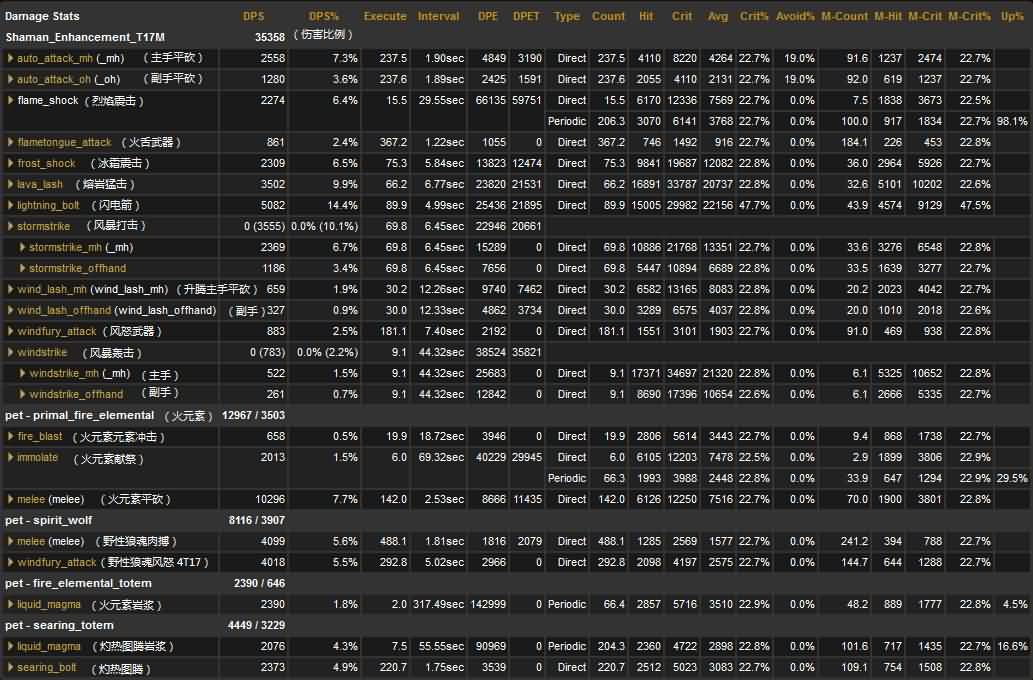
Task: Click the 12967 / 3503 primal_fire_elemental DPS value
Action: pyautogui.click(x=254, y=415)
